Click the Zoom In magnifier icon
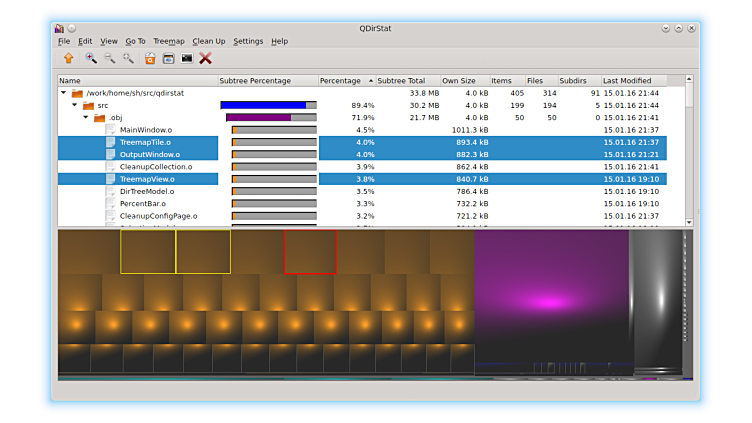The image size is (752, 423). click(x=91, y=58)
